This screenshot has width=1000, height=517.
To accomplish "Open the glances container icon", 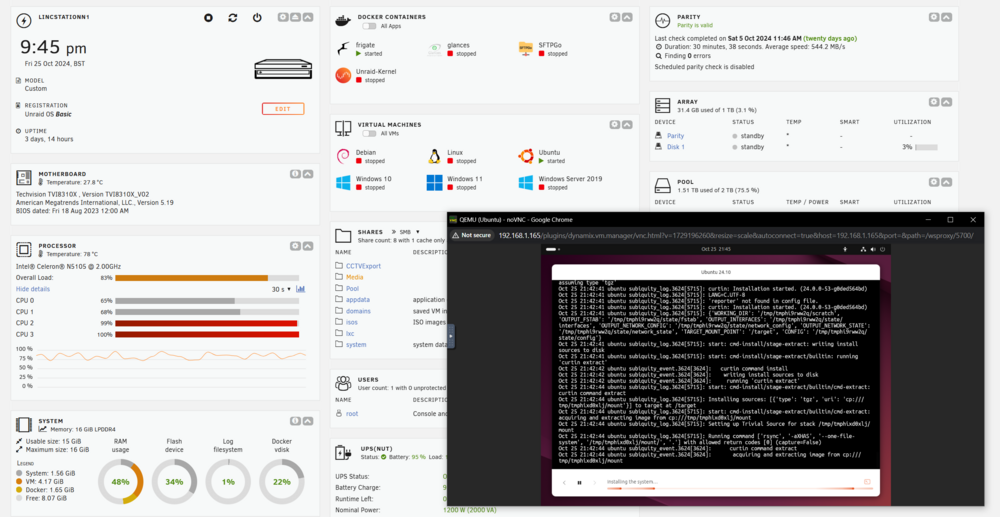I will pos(435,49).
